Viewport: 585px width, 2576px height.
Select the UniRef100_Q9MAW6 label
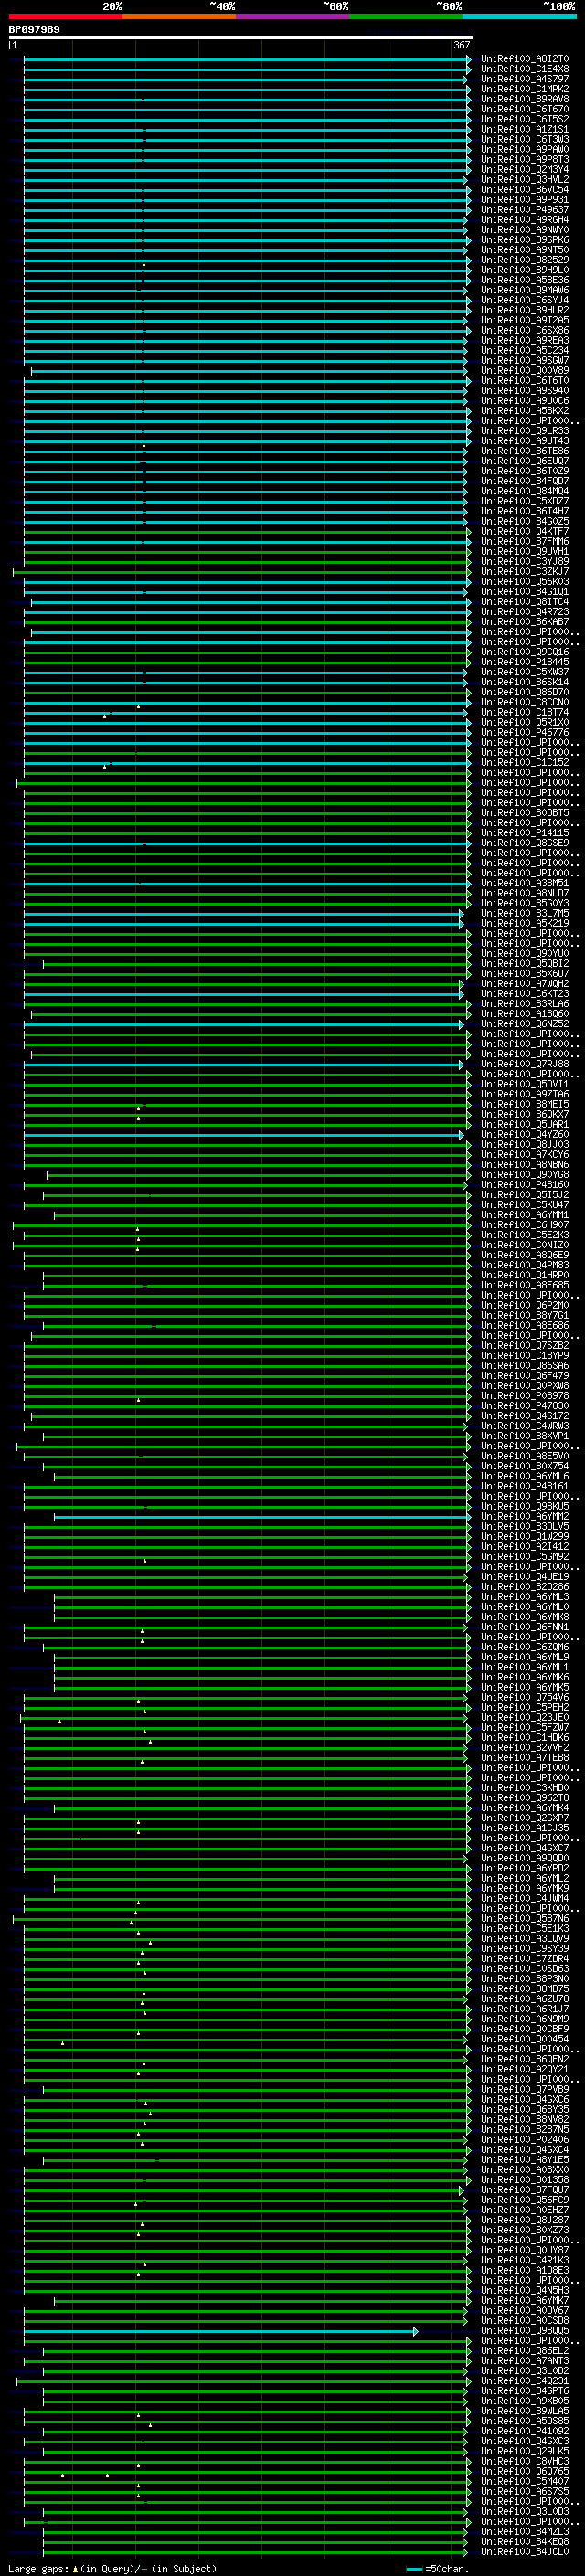(525, 290)
